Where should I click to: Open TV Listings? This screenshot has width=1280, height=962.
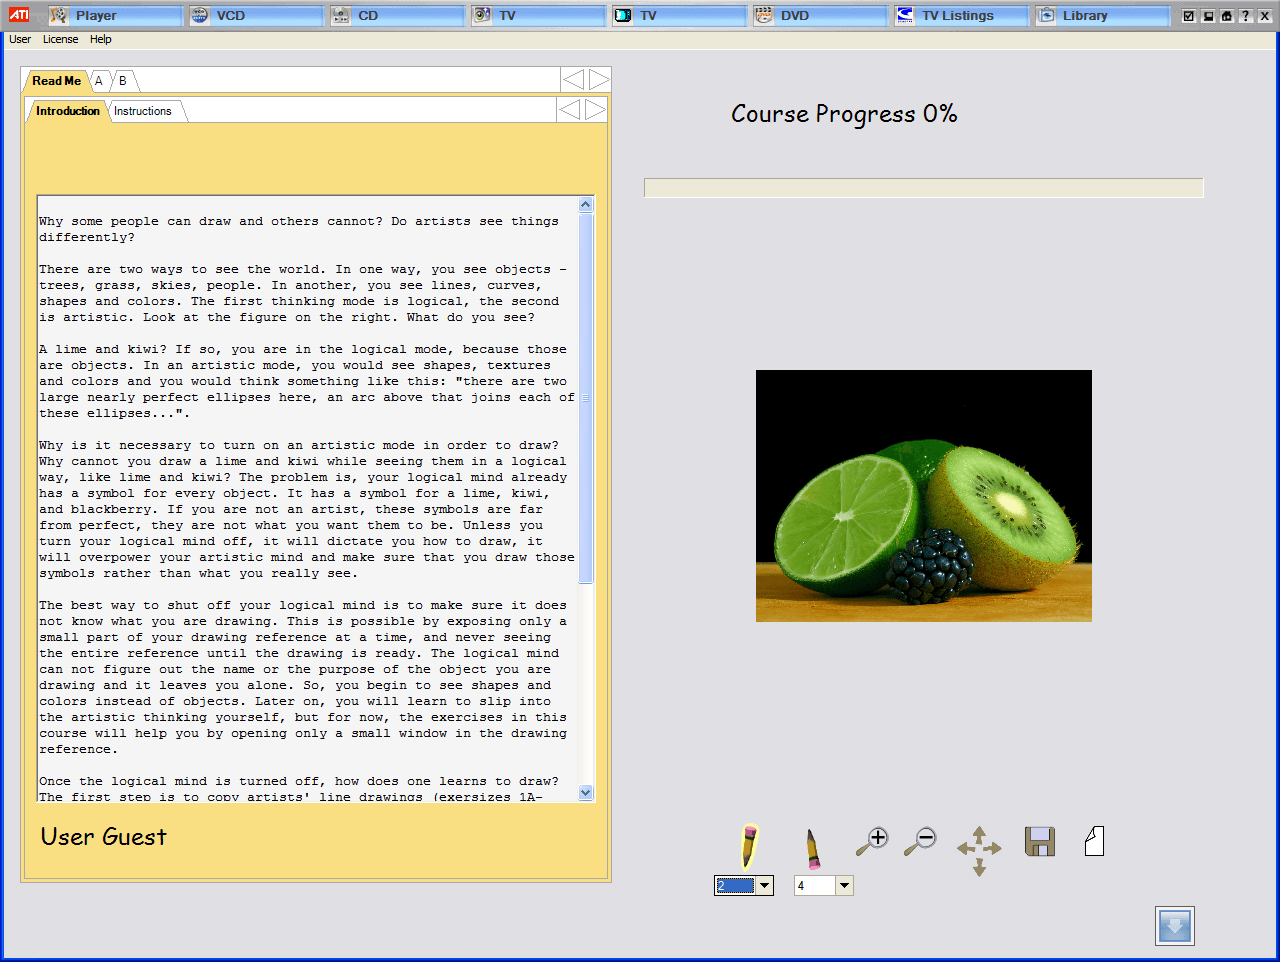pos(961,15)
